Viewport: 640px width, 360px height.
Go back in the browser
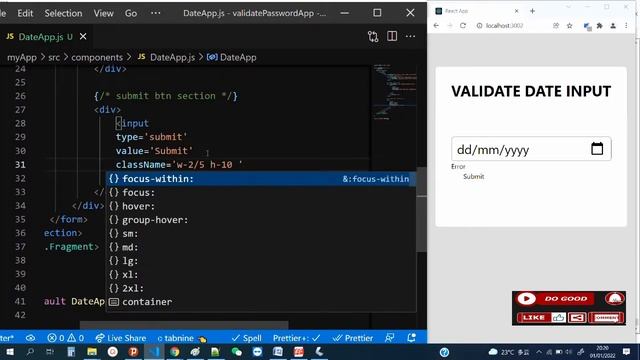[436, 25]
